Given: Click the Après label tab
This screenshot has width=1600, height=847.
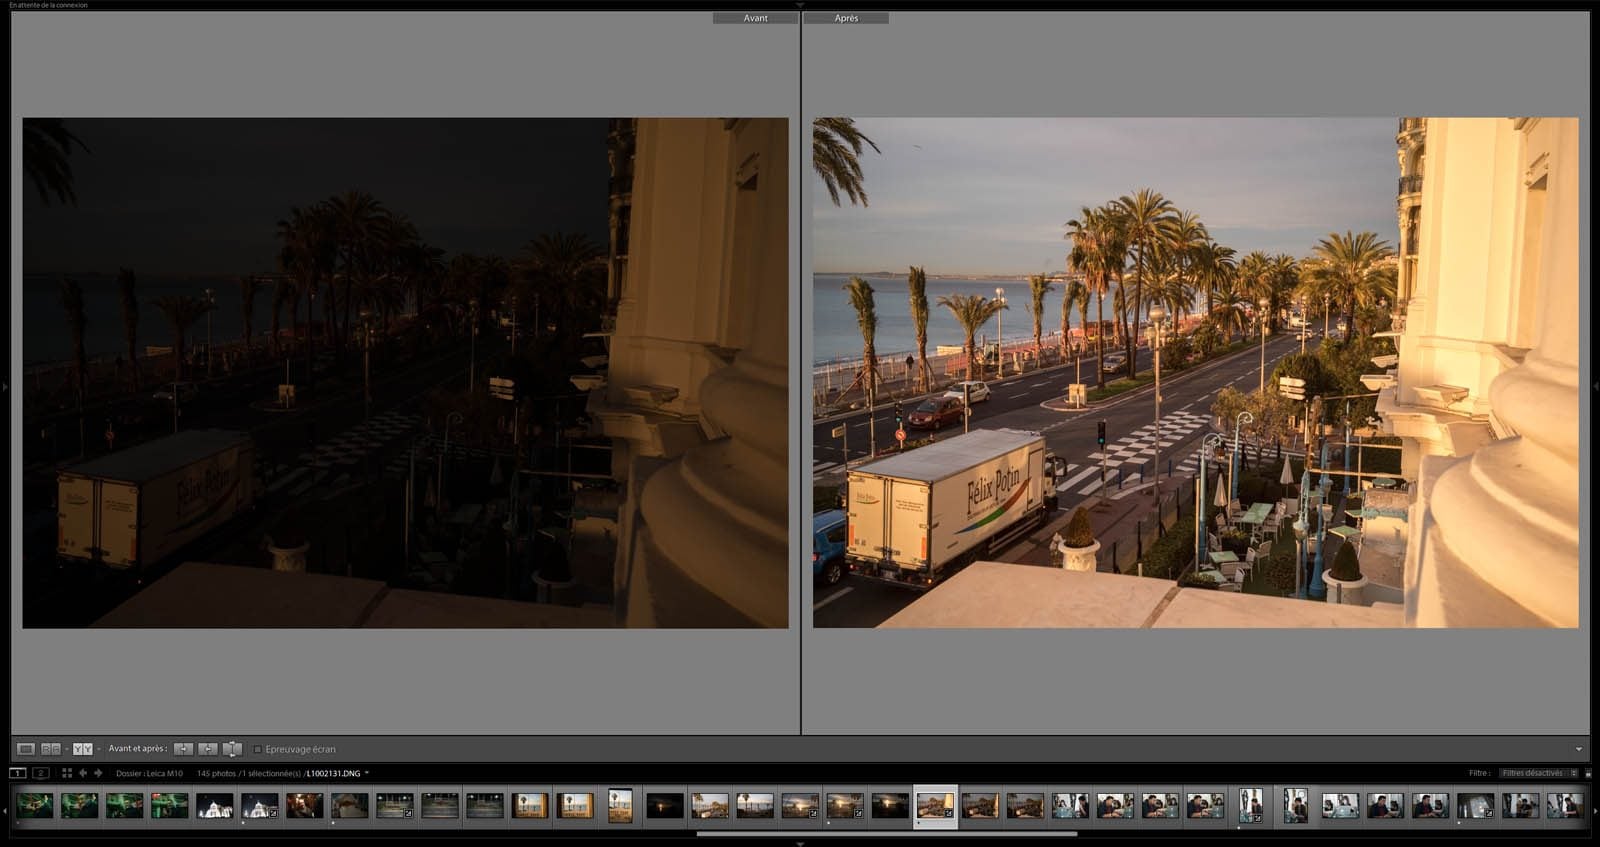Looking at the screenshot, I should (x=846, y=18).
